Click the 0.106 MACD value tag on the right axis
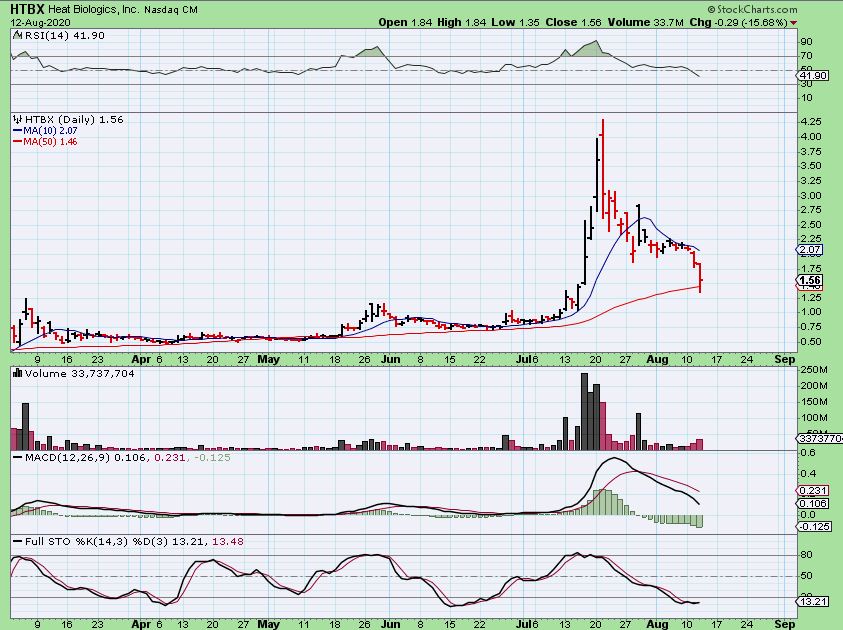The height and width of the screenshot is (630, 843). pos(812,504)
